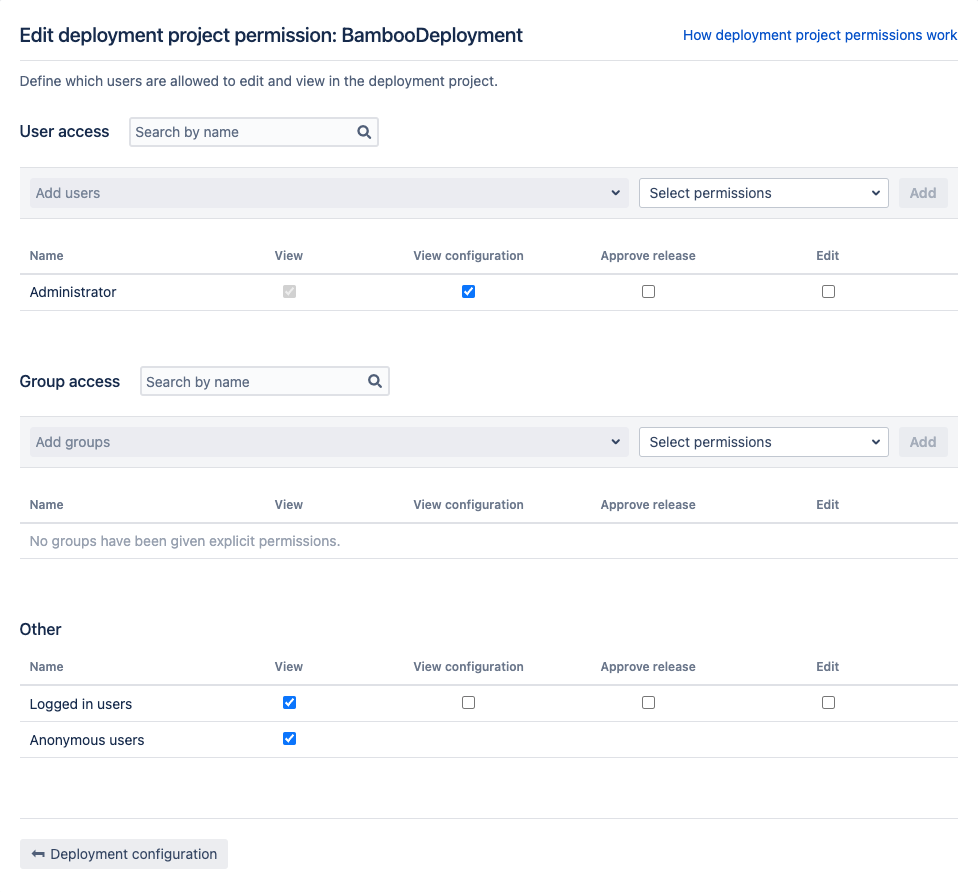
Task: Click the Approve release column header in user table
Action: coord(648,256)
